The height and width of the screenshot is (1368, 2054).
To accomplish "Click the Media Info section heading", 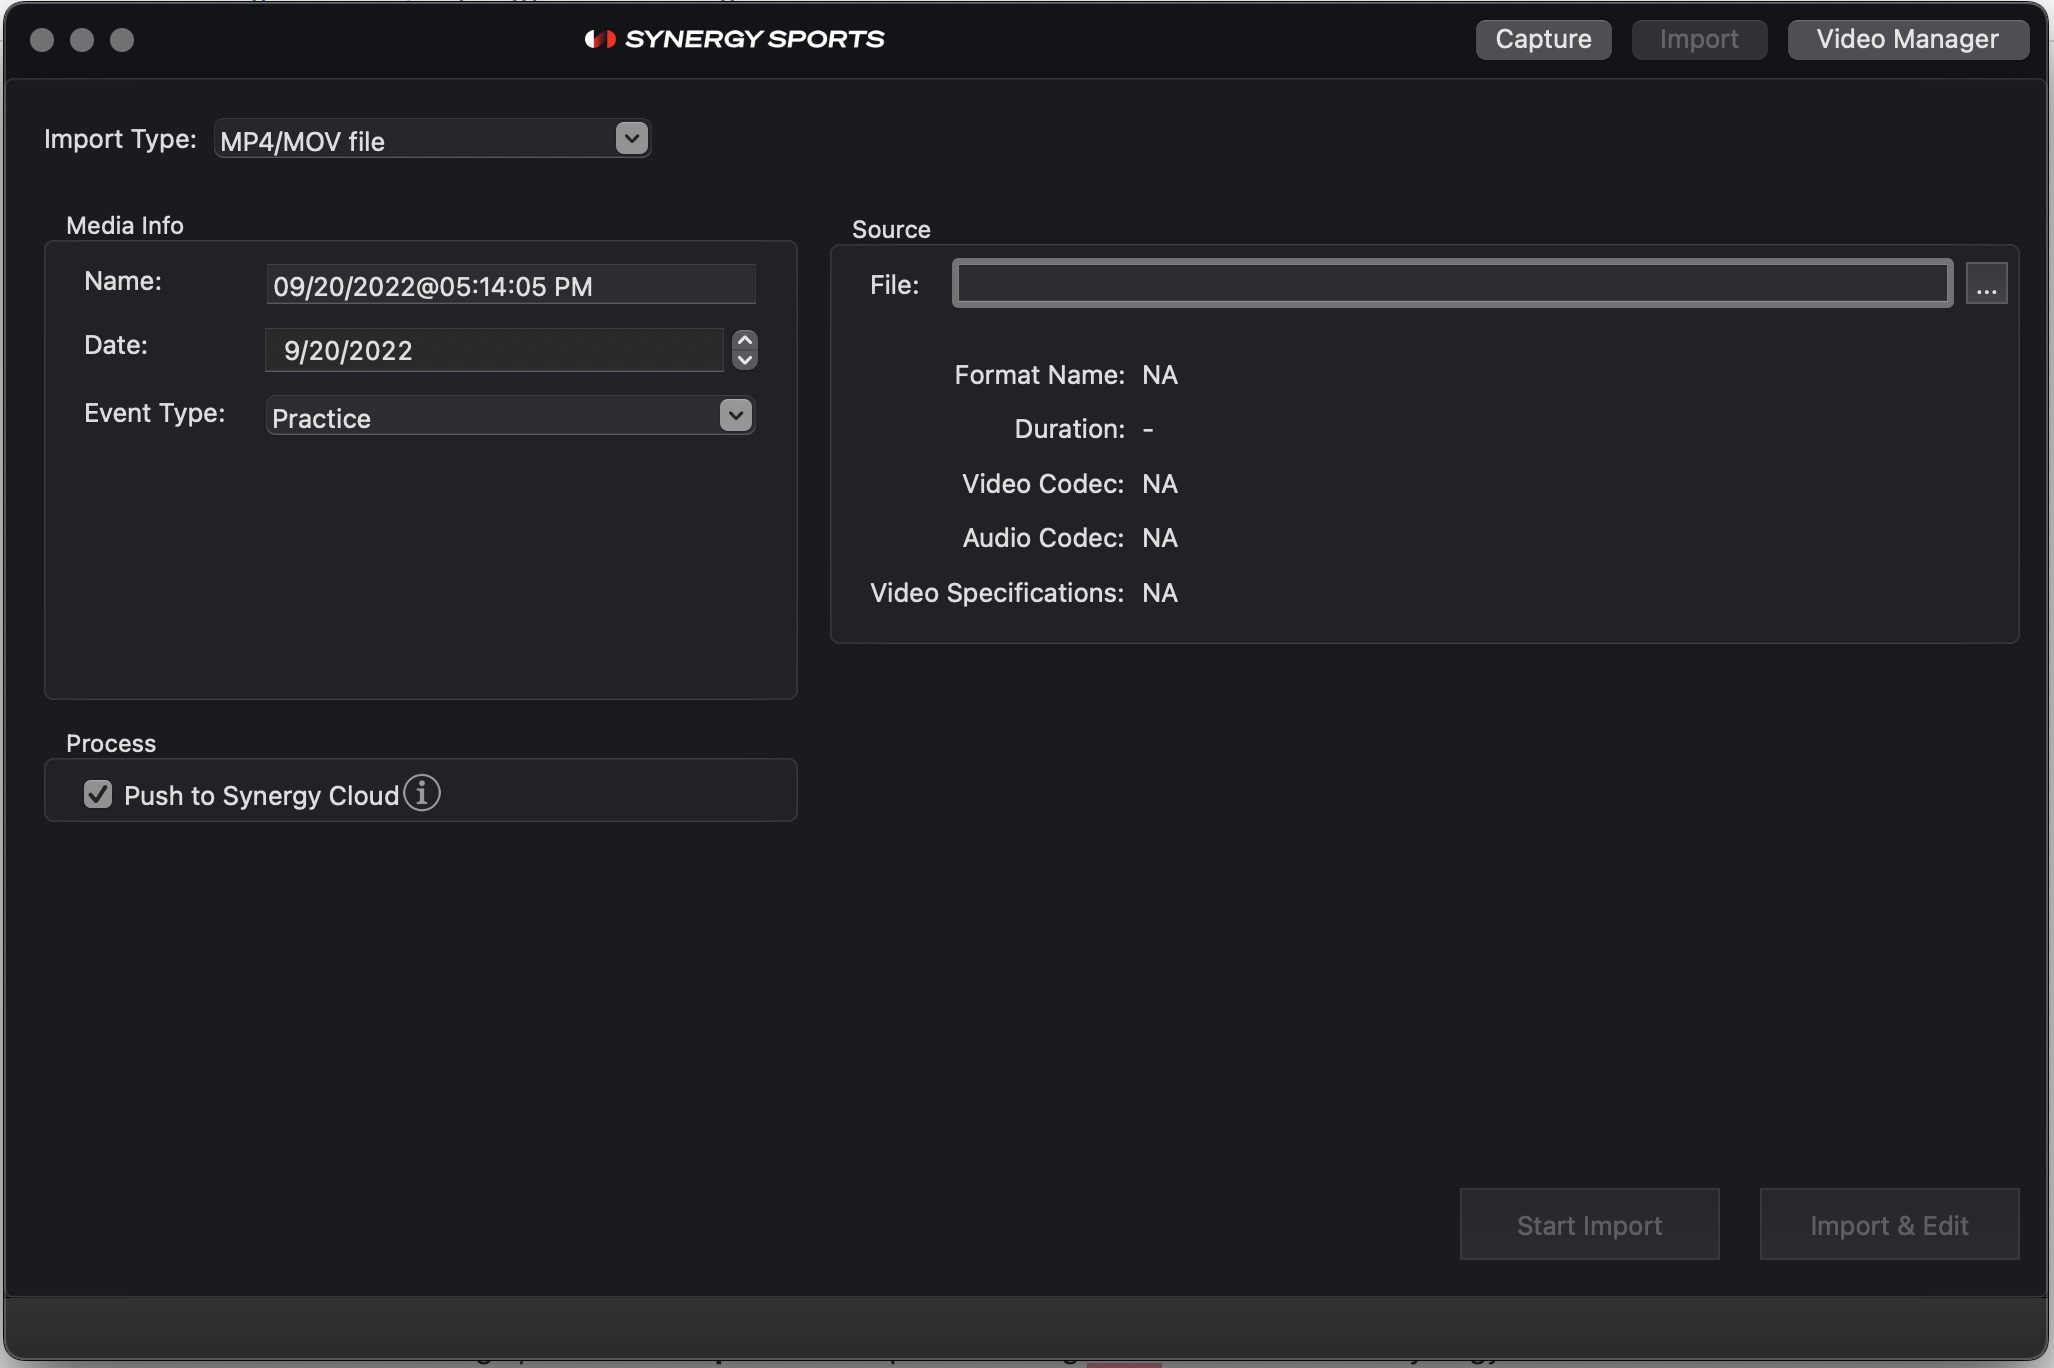I will 125,225.
